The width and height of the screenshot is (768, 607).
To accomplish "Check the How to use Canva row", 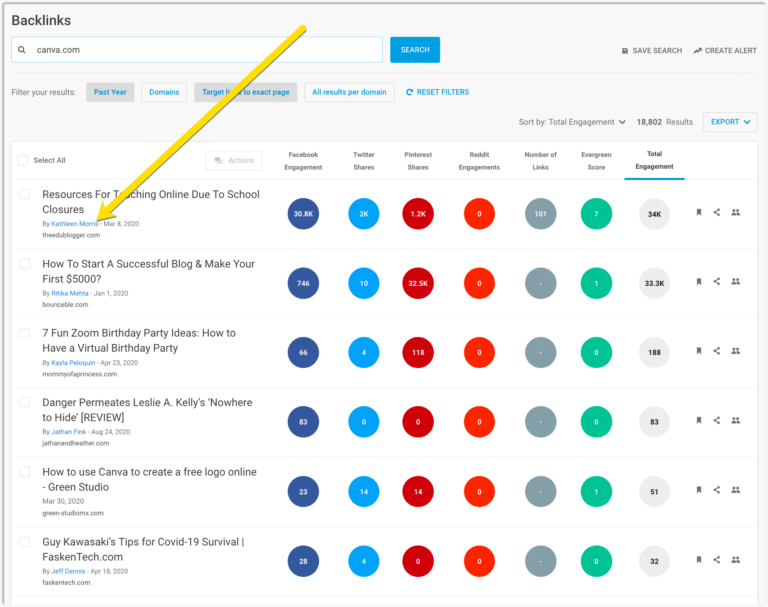I will 24,472.
